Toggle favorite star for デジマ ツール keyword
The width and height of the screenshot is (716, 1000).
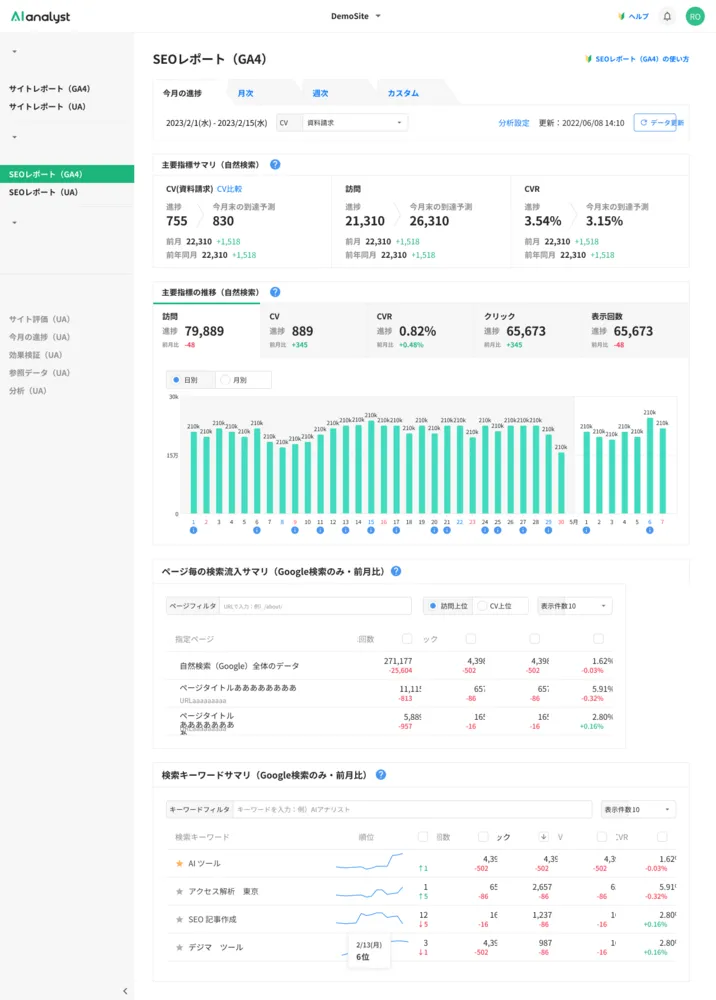[x=179, y=948]
